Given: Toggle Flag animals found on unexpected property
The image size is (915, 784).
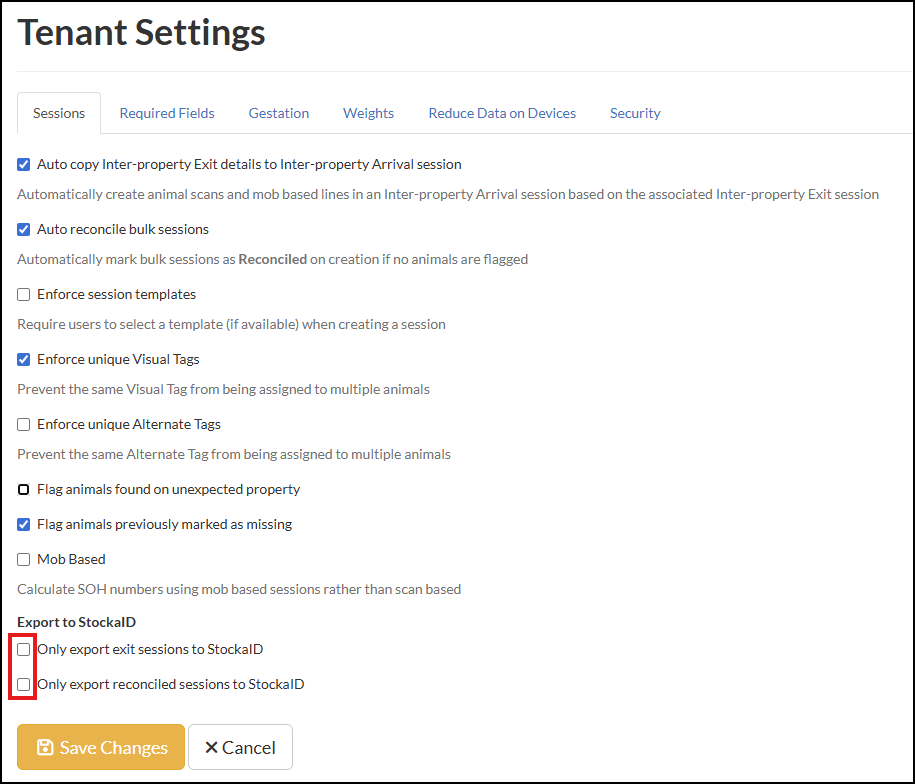Looking at the screenshot, I should tap(24, 489).
